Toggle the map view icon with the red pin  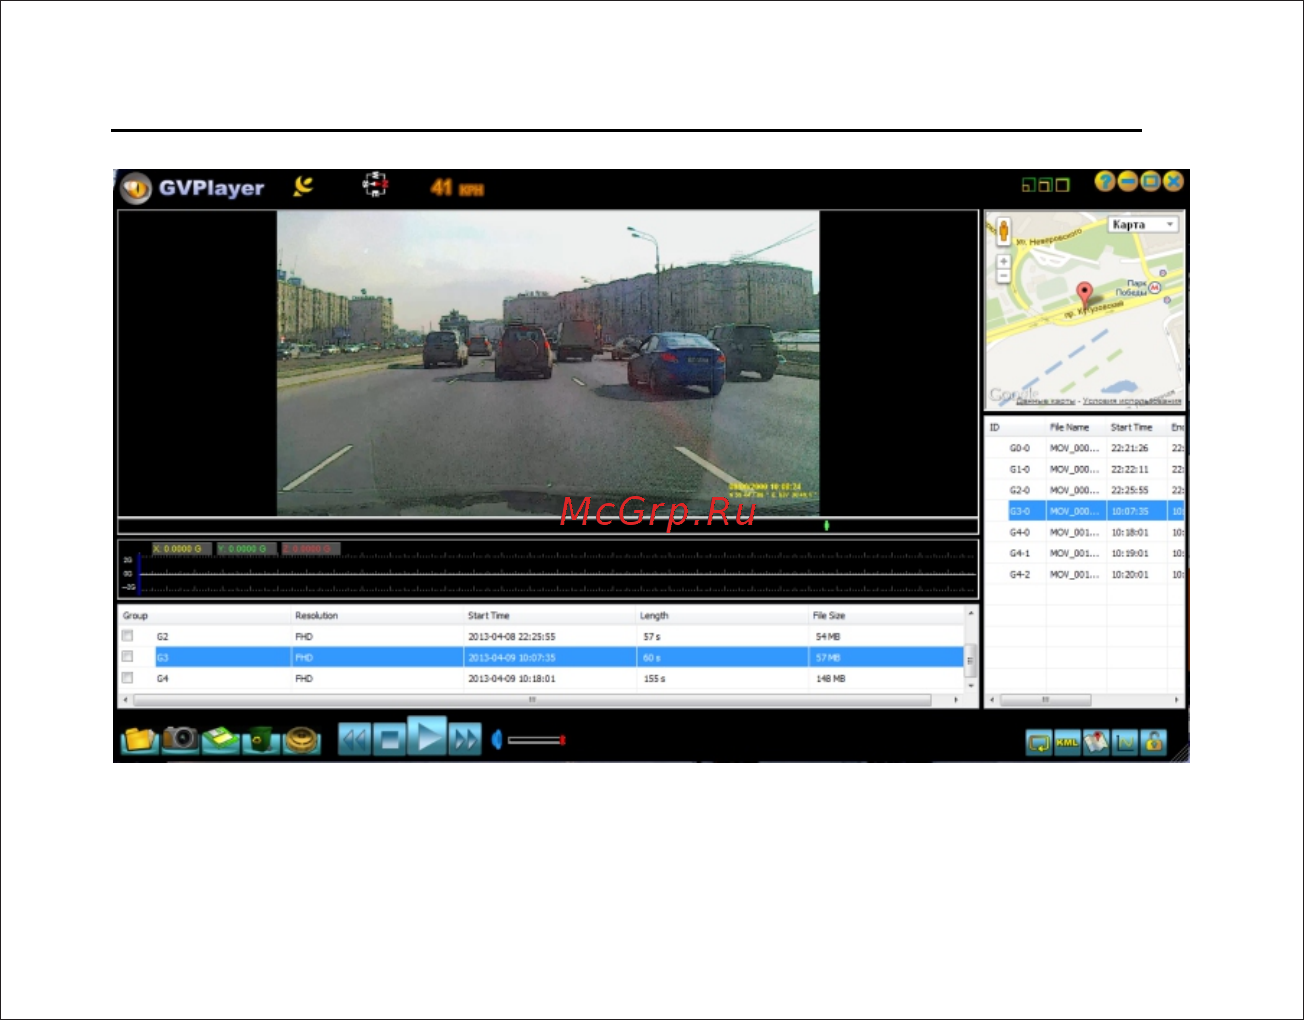pyautogui.click(x=1096, y=743)
